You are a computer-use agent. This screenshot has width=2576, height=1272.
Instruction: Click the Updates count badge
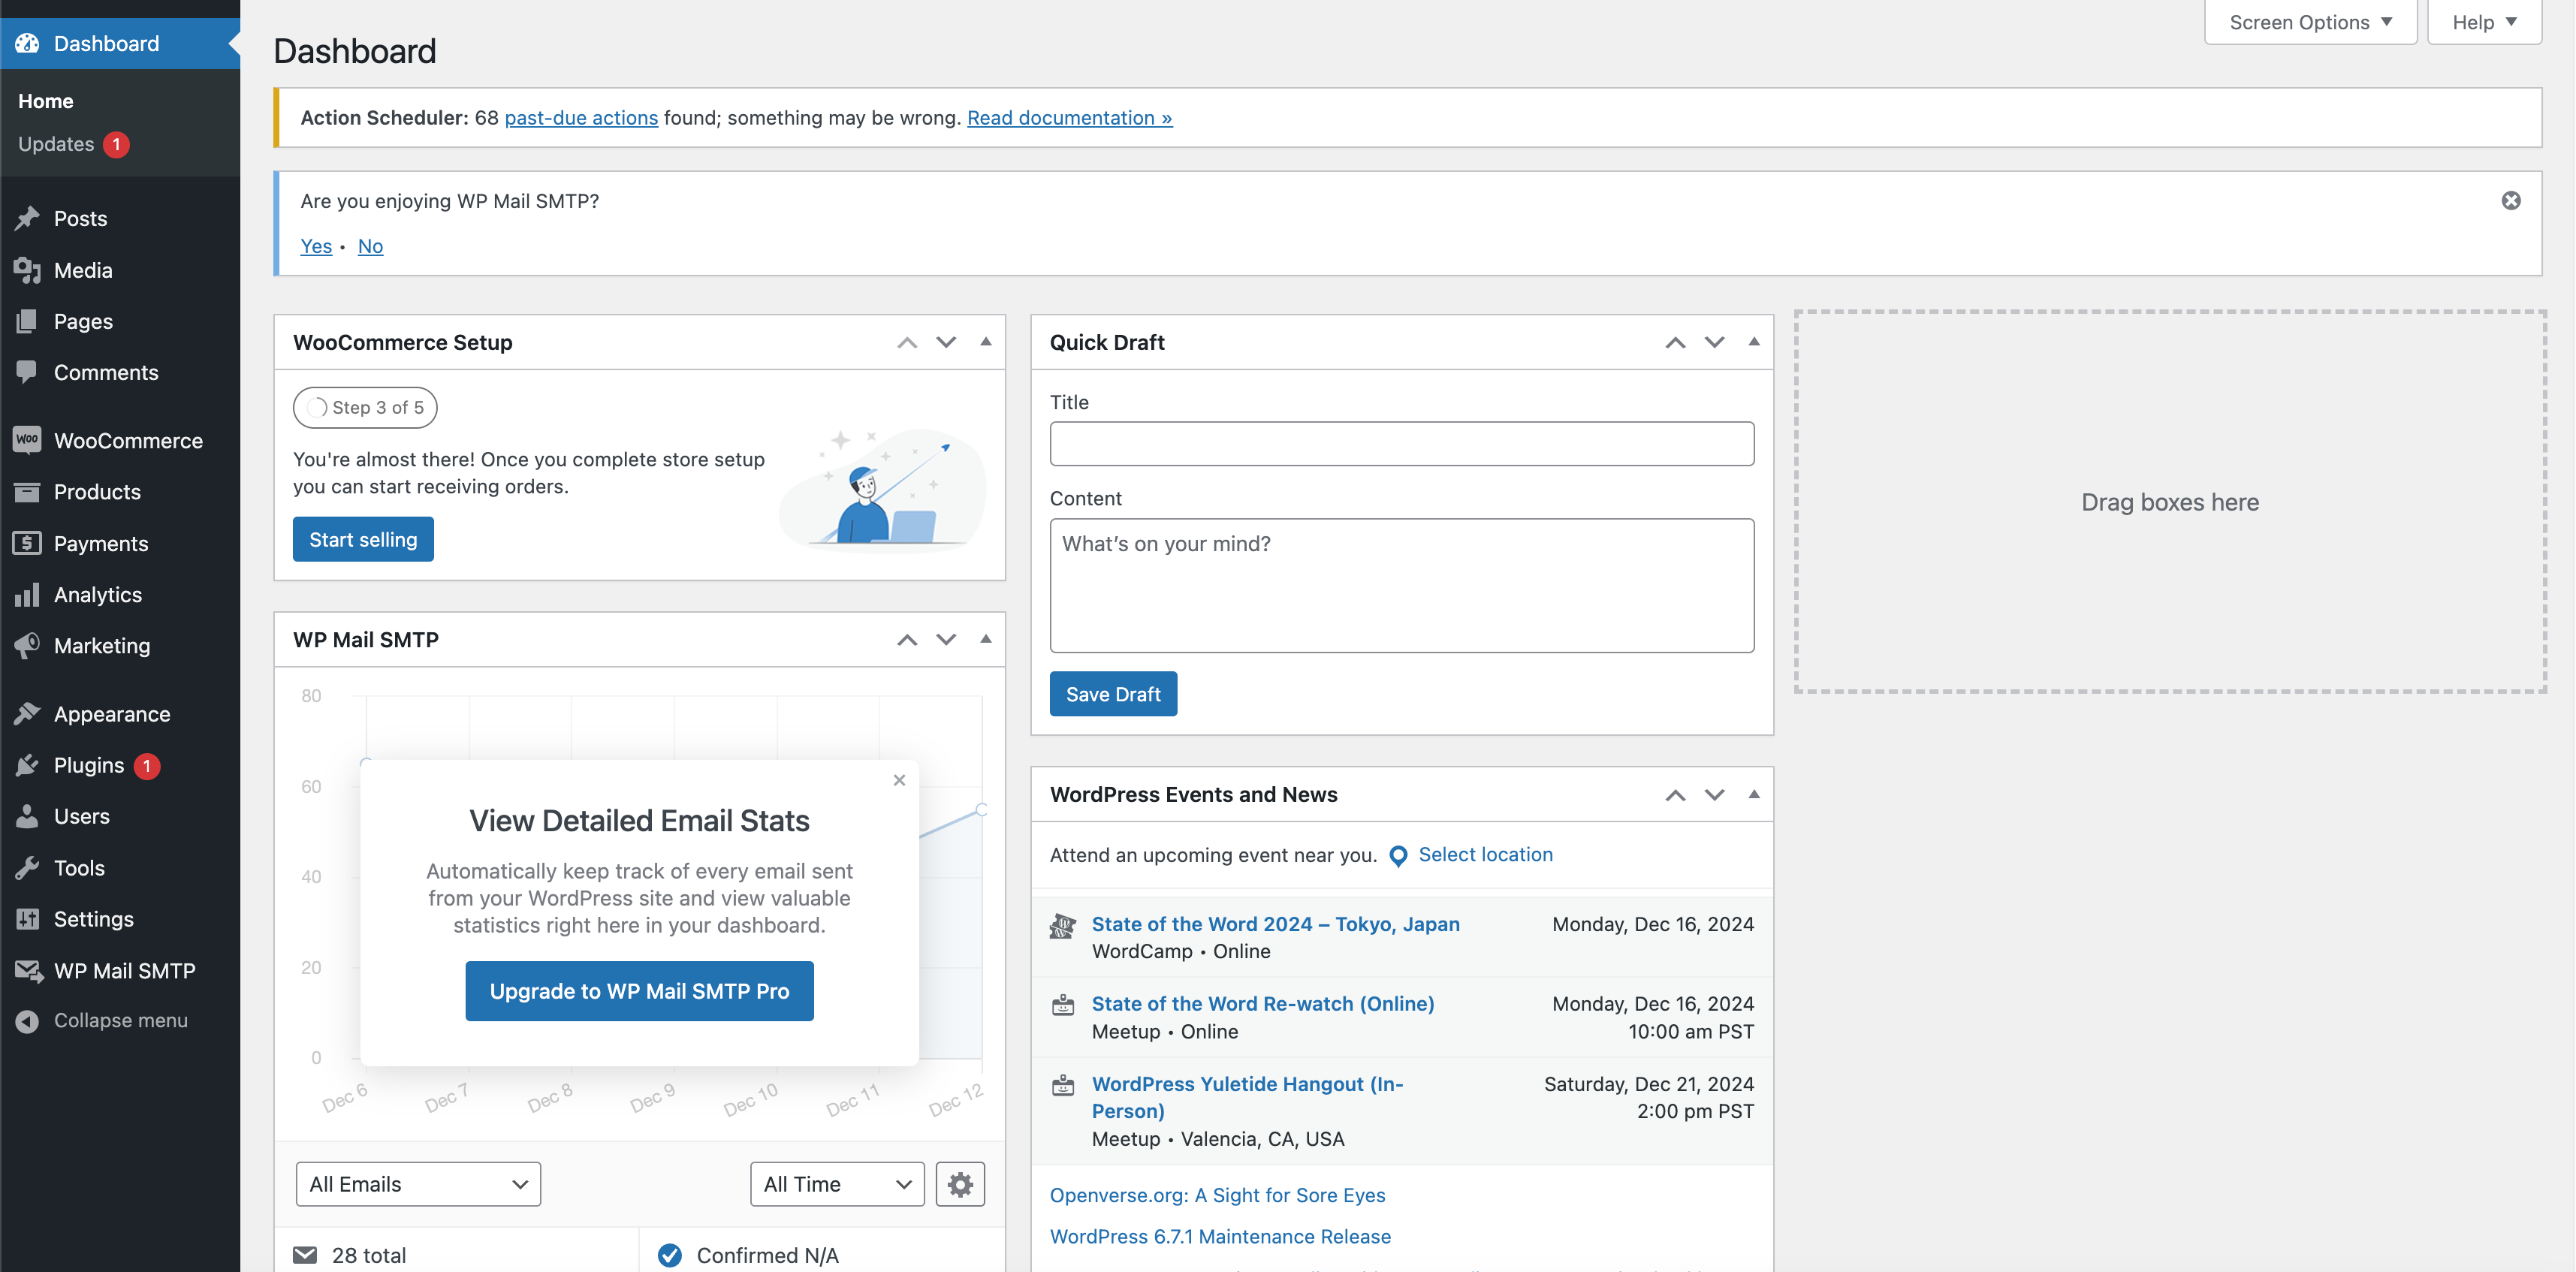point(116,144)
